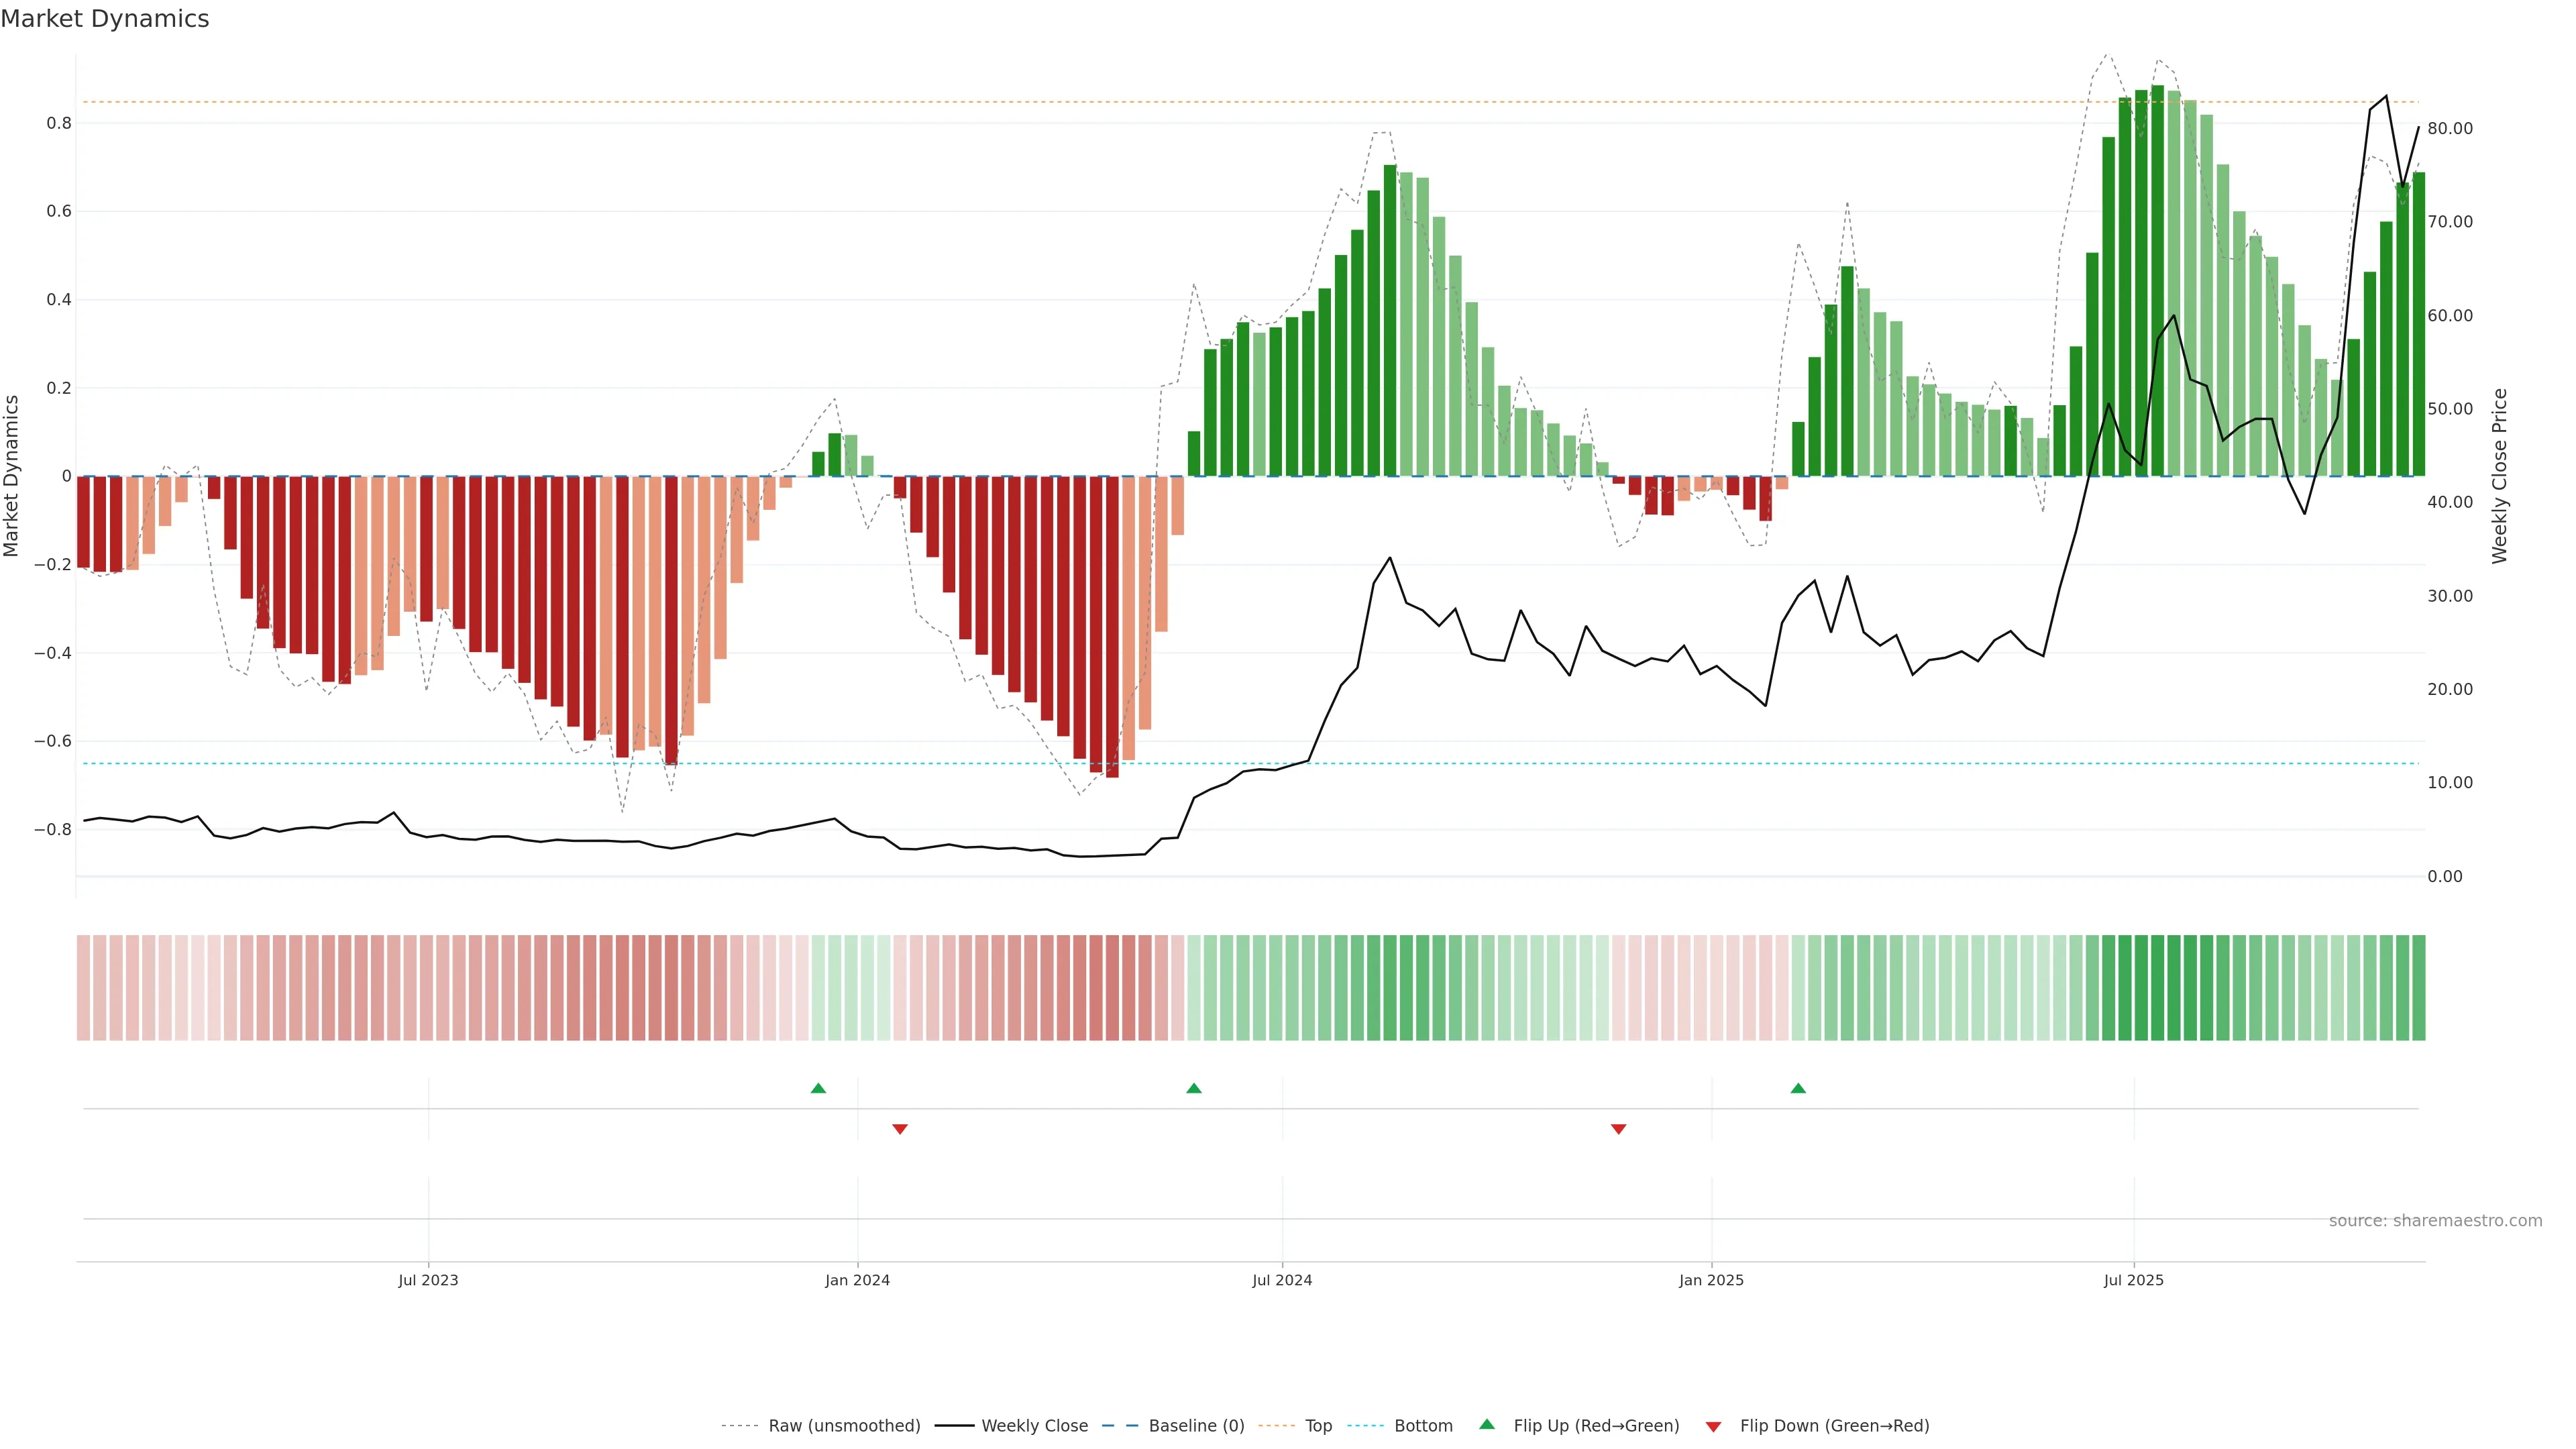Click the Jul 2024 x-axis label
The height and width of the screenshot is (1449, 2576).
[1282, 1280]
